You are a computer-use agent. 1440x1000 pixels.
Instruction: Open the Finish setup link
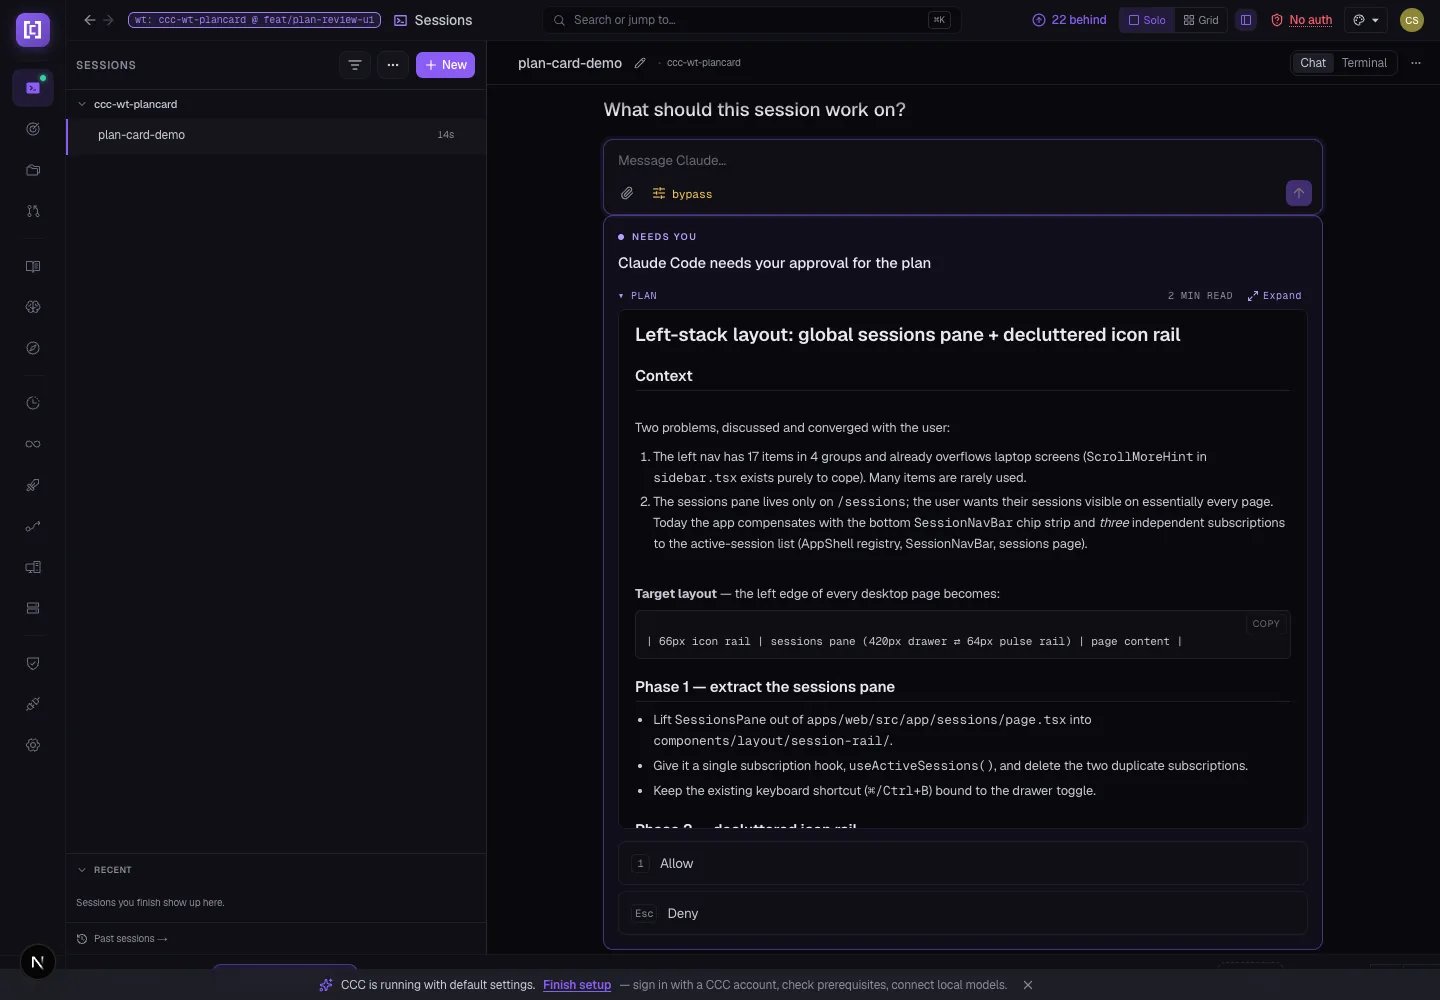[577, 985]
